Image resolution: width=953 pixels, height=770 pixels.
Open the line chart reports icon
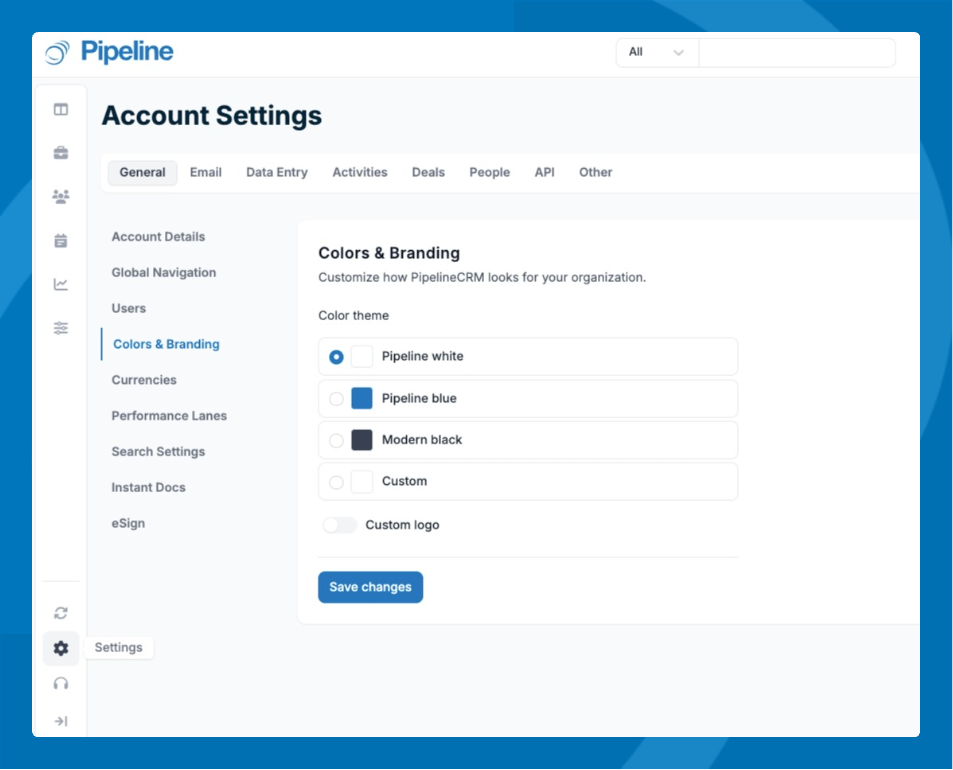click(x=61, y=284)
